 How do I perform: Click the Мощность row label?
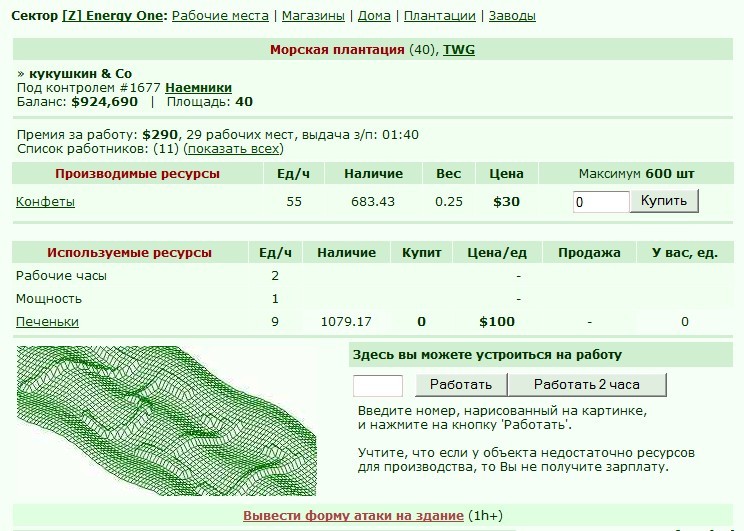49,299
